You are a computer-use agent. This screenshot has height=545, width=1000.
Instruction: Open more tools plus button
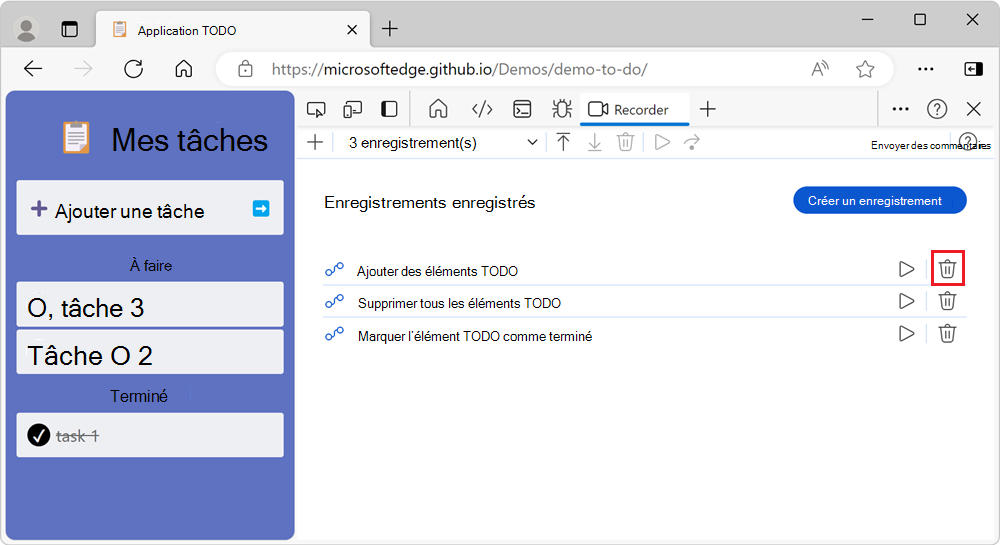(x=707, y=109)
